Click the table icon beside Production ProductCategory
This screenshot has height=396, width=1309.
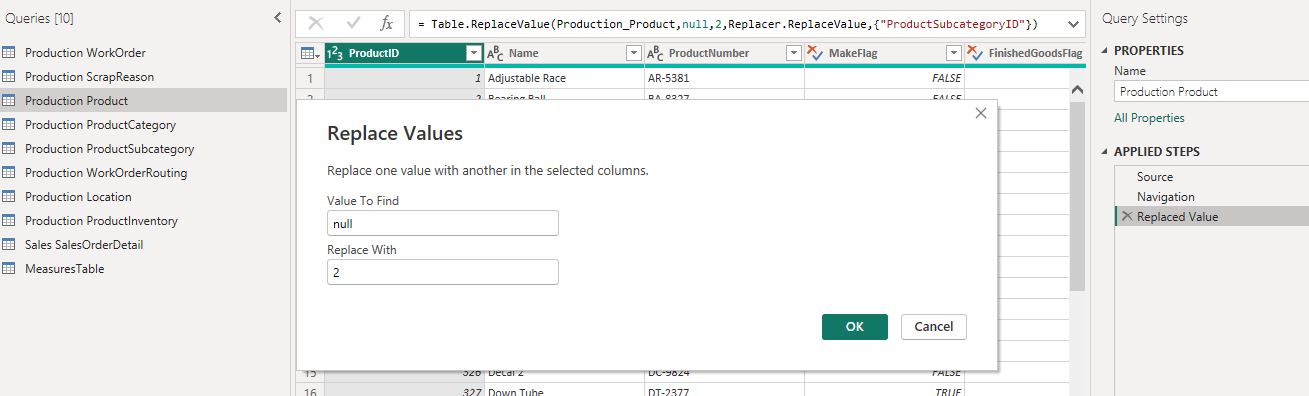click(x=9, y=125)
